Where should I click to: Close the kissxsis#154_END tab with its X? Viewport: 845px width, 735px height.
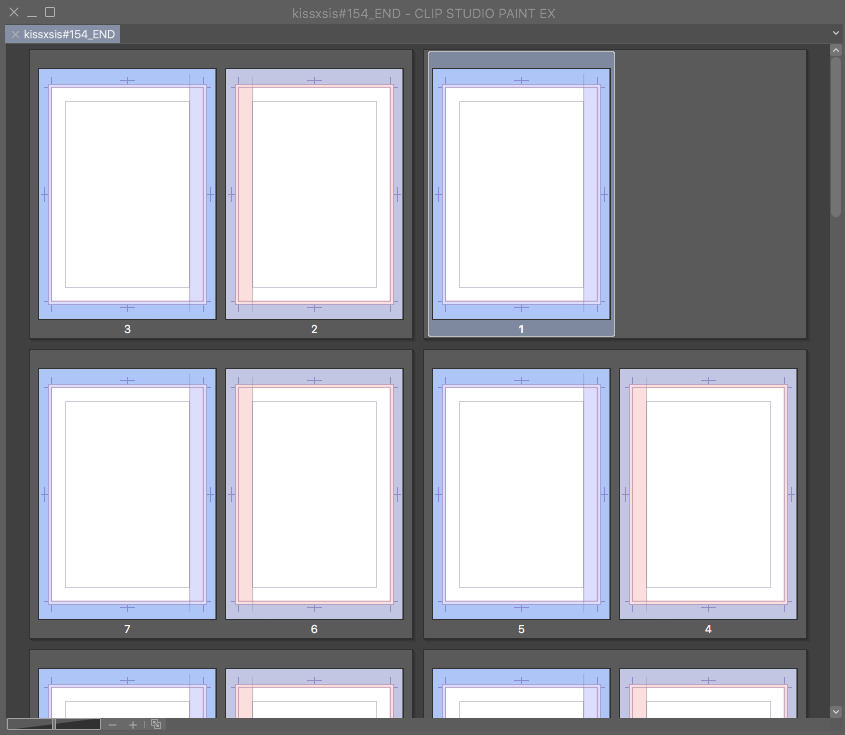(x=15, y=34)
